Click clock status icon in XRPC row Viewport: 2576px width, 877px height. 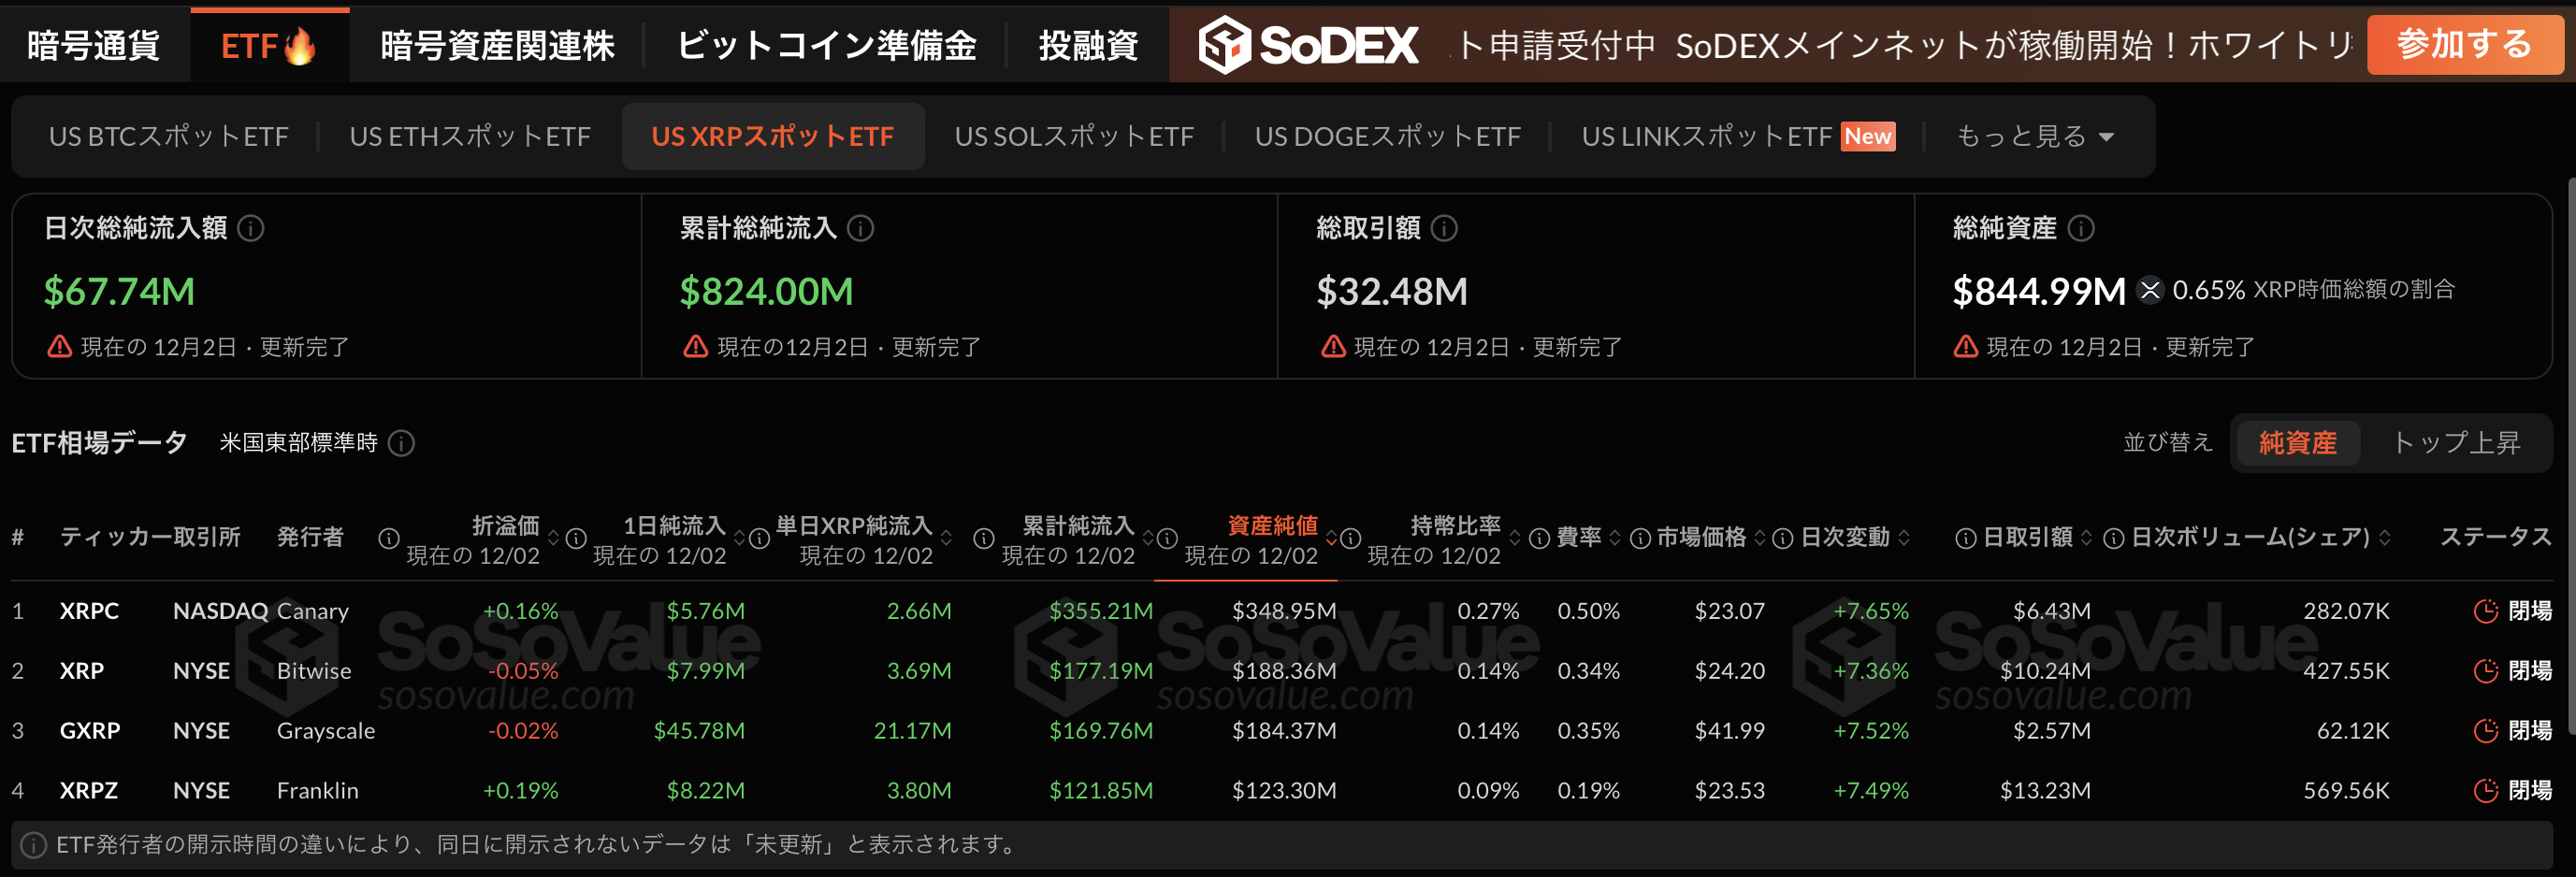coord(2485,611)
